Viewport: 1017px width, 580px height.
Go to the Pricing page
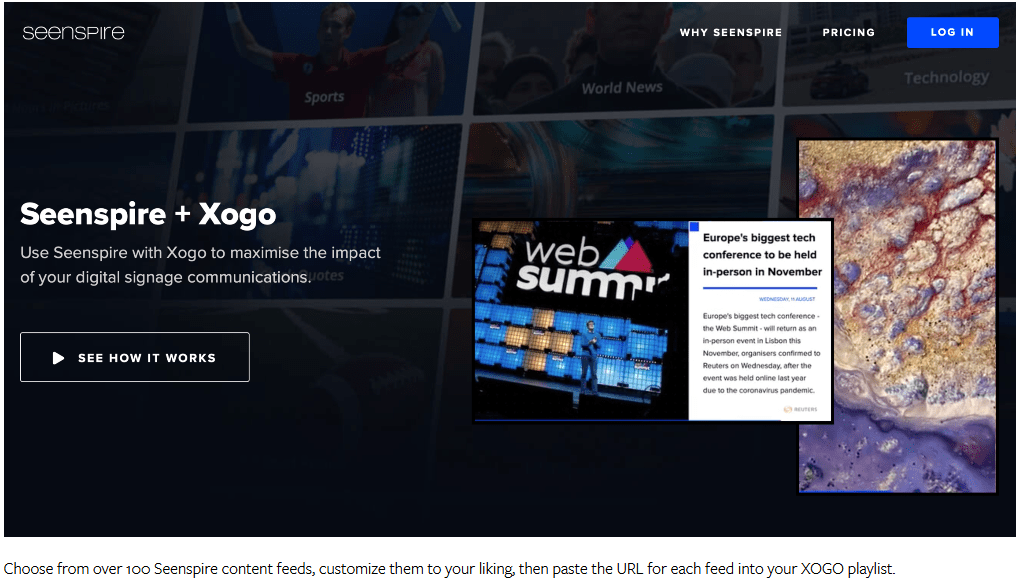coord(848,32)
